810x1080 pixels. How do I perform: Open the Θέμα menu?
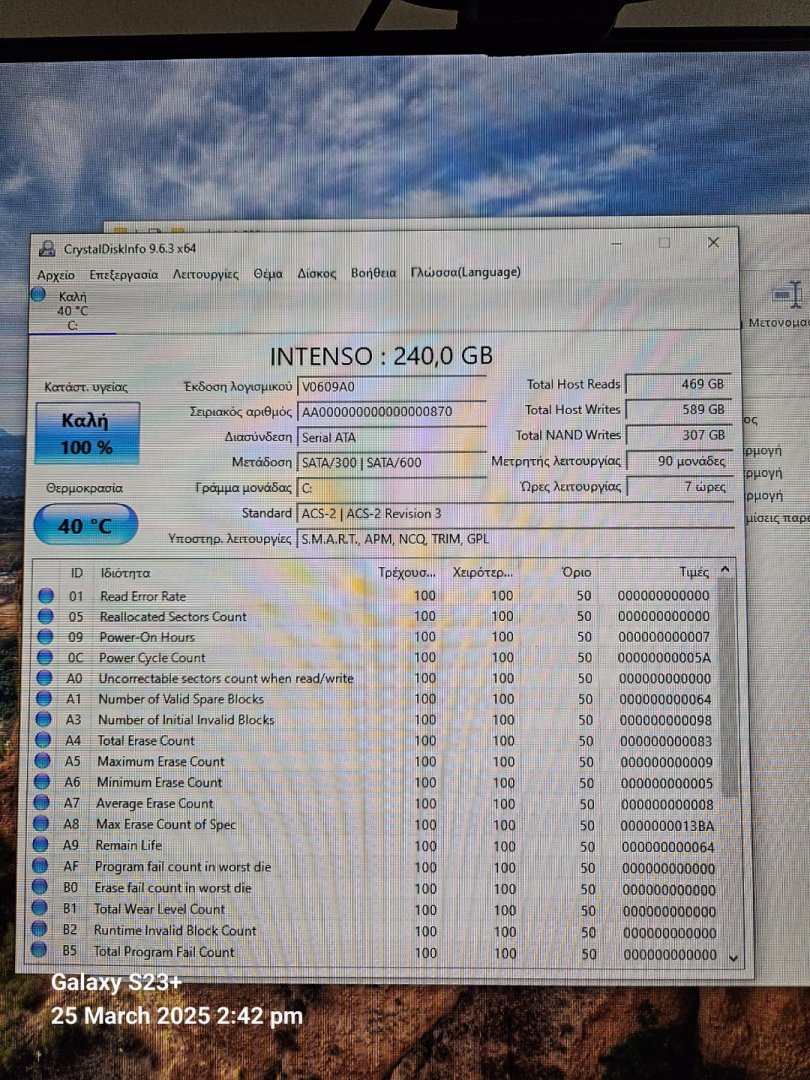[x=268, y=273]
